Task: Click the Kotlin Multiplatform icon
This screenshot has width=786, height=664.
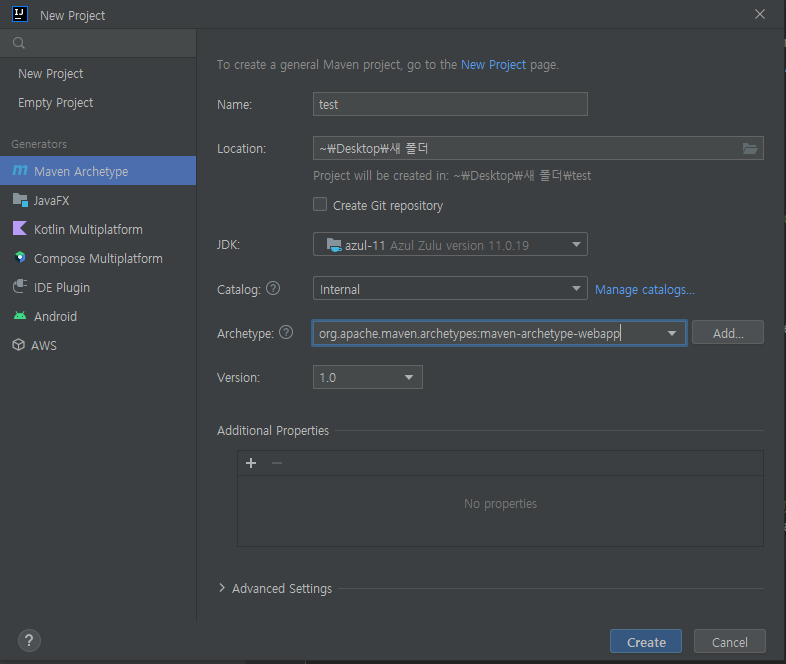Action: [20, 229]
